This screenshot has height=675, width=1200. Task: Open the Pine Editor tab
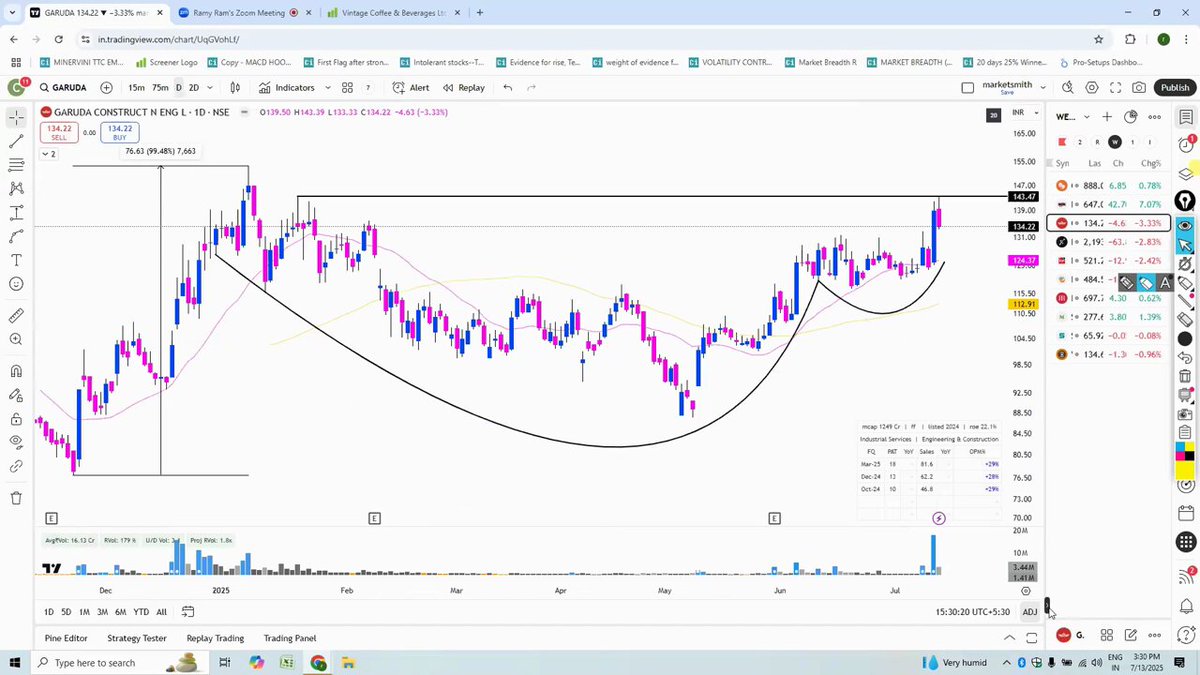(66, 638)
